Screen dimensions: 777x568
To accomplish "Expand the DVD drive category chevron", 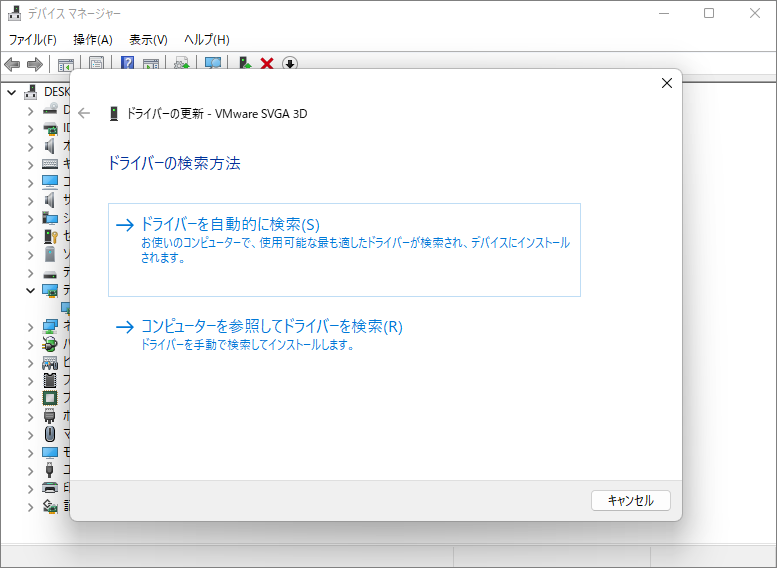I will pyautogui.click(x=30, y=111).
